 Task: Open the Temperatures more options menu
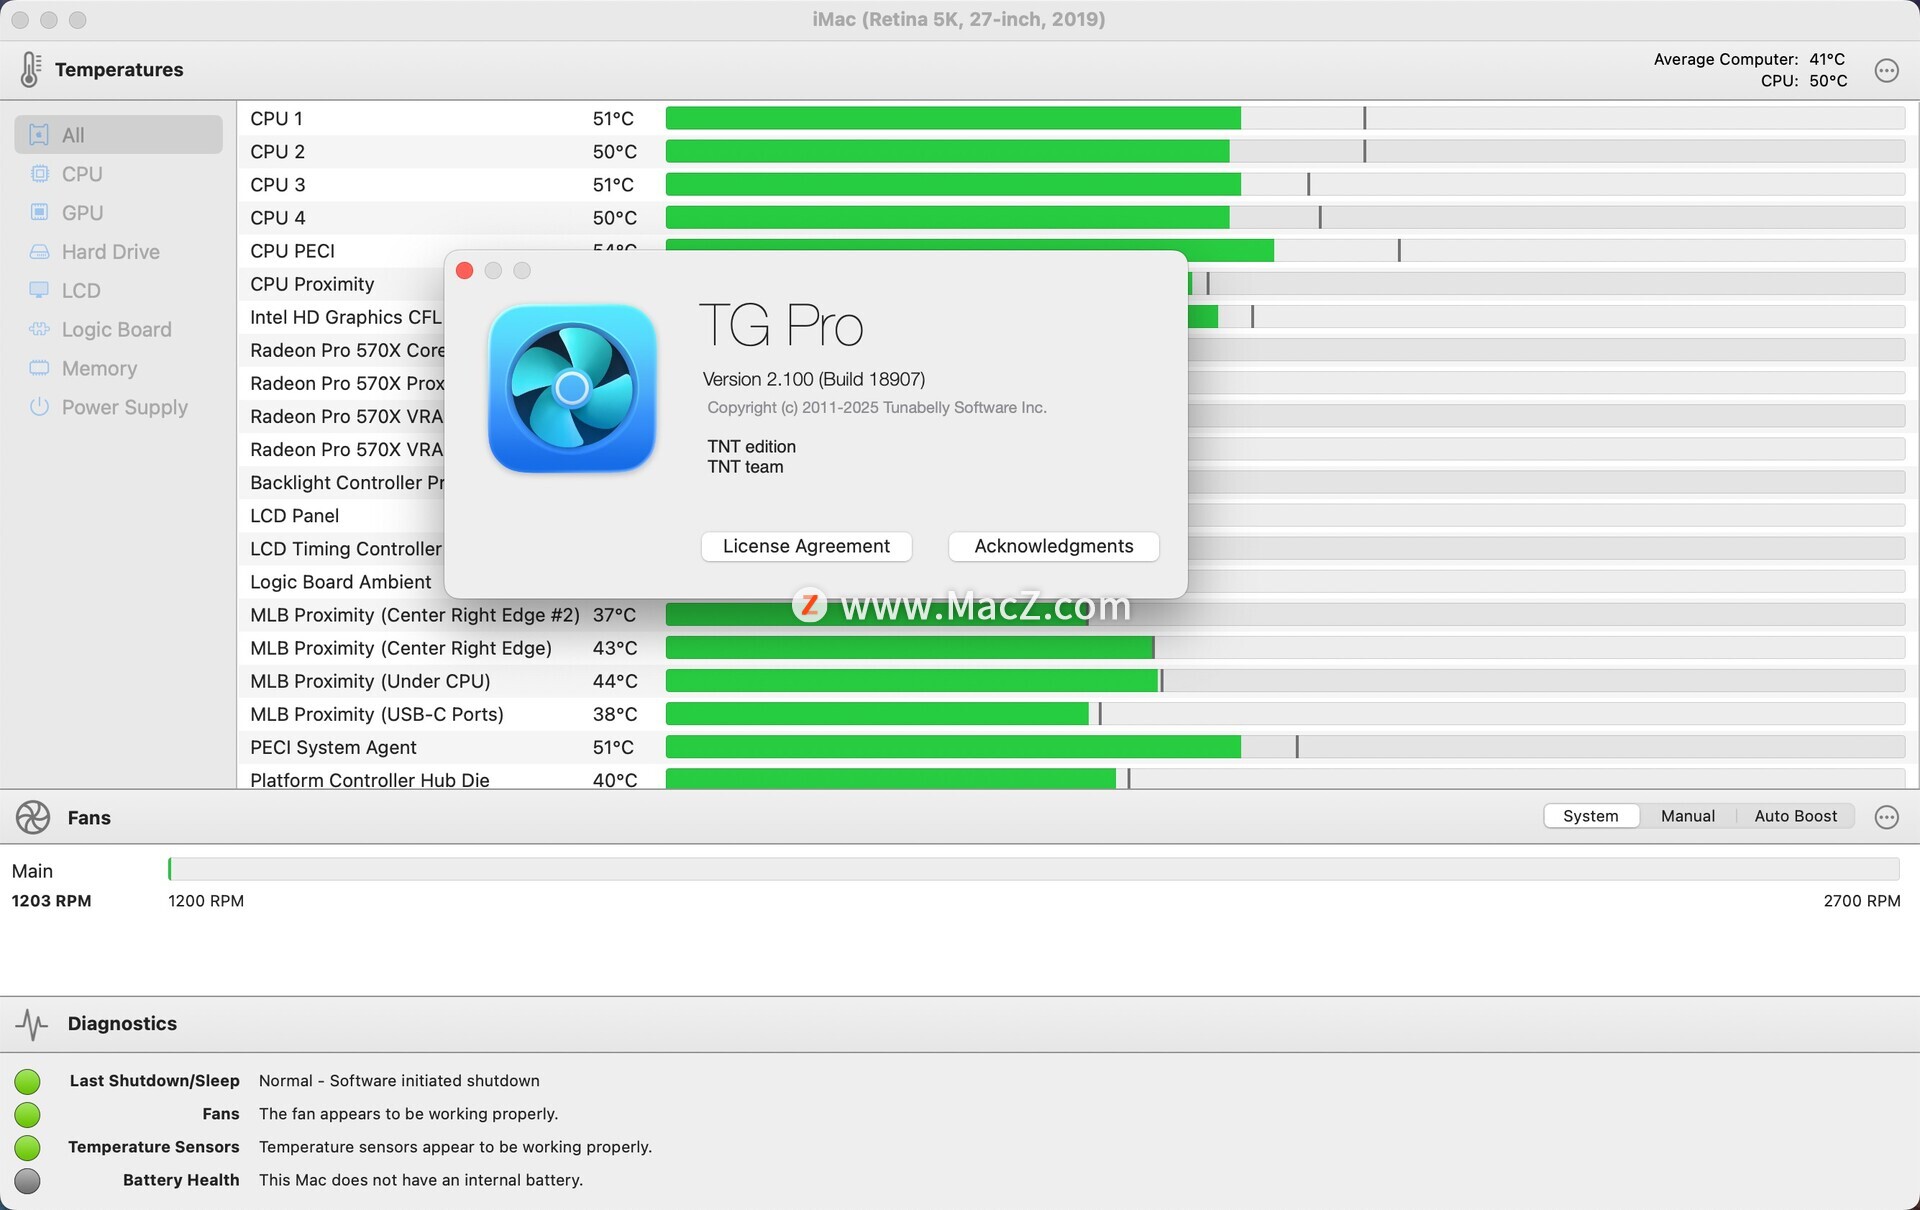pos(1886,70)
